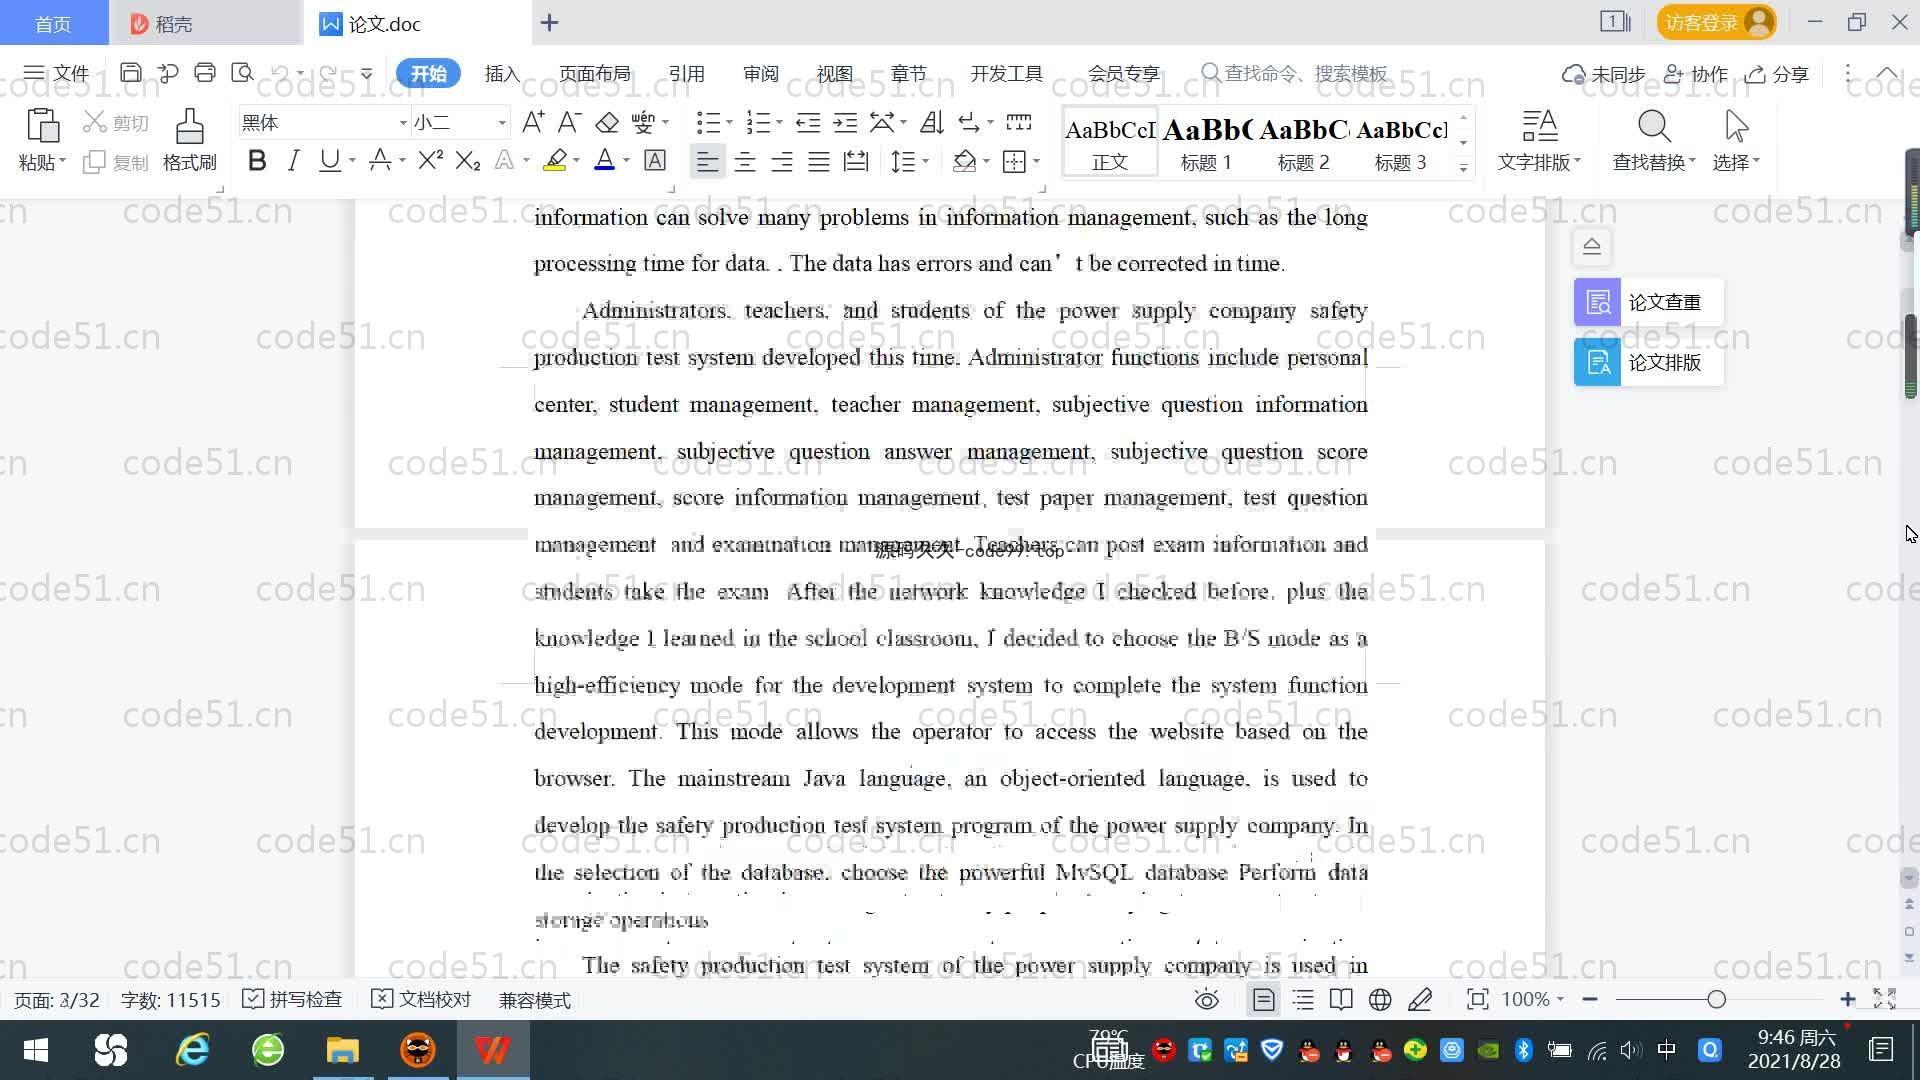Image resolution: width=1920 pixels, height=1080 pixels.
Task: Set align right paragraph alignment
Action: [x=782, y=161]
